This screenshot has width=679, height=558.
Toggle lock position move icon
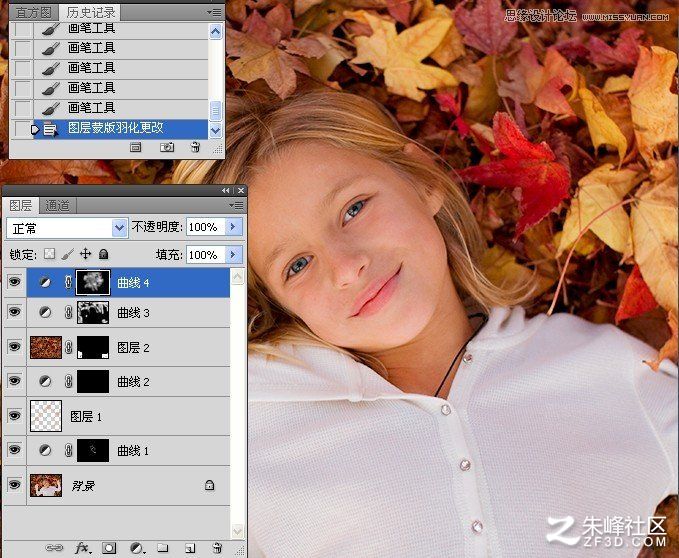(x=86, y=254)
